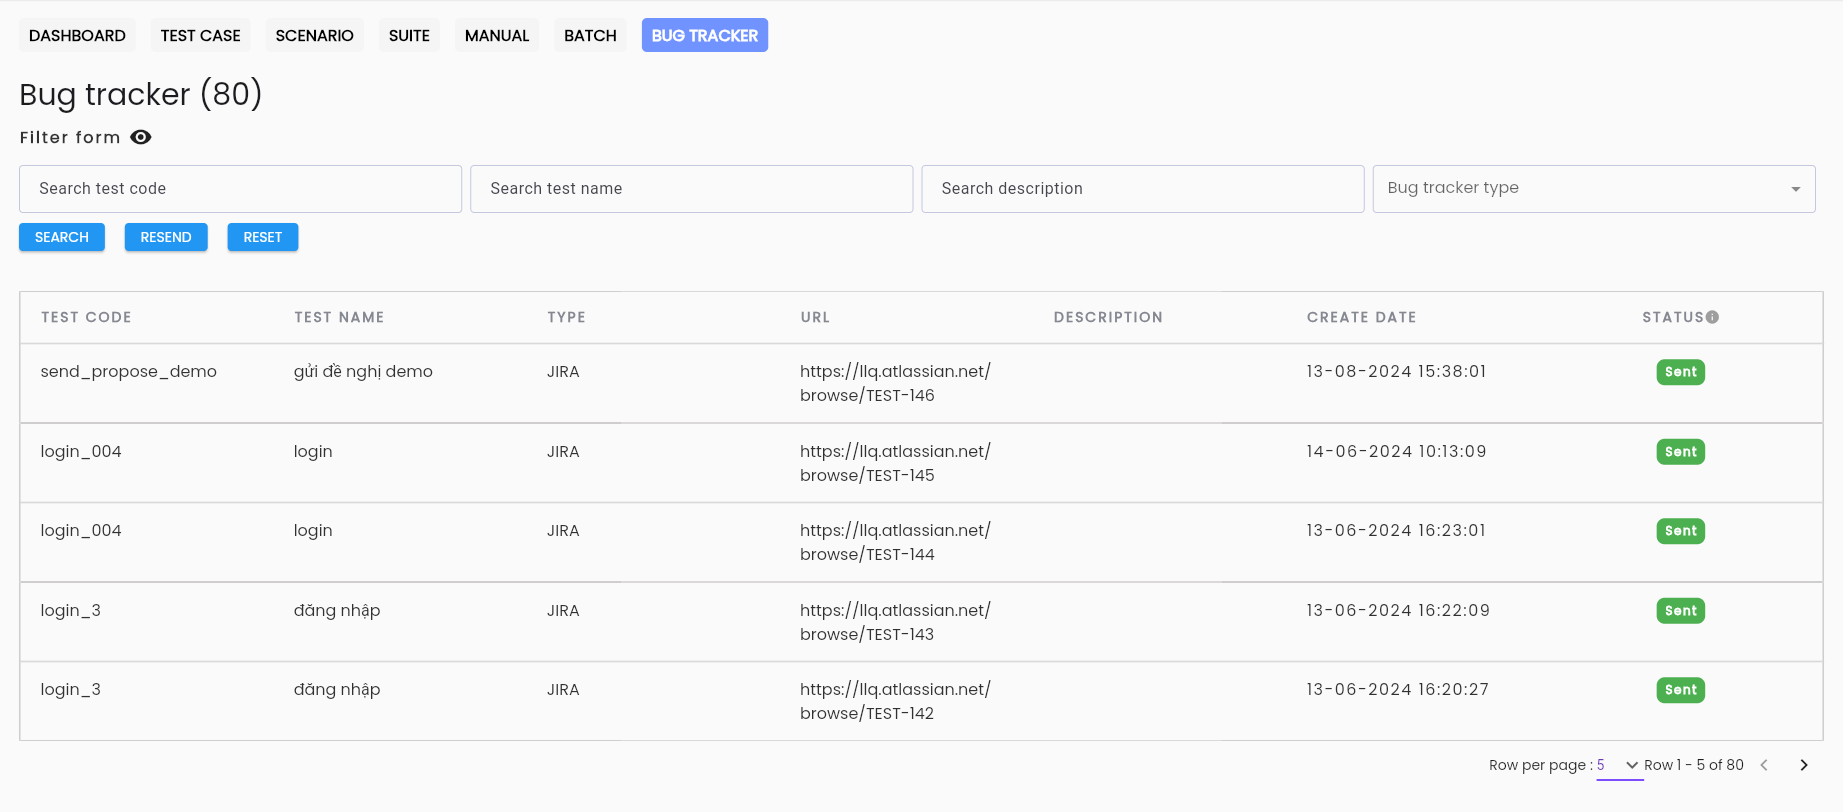The width and height of the screenshot is (1843, 812).
Task: Click the Create Date column header
Action: (x=1361, y=317)
